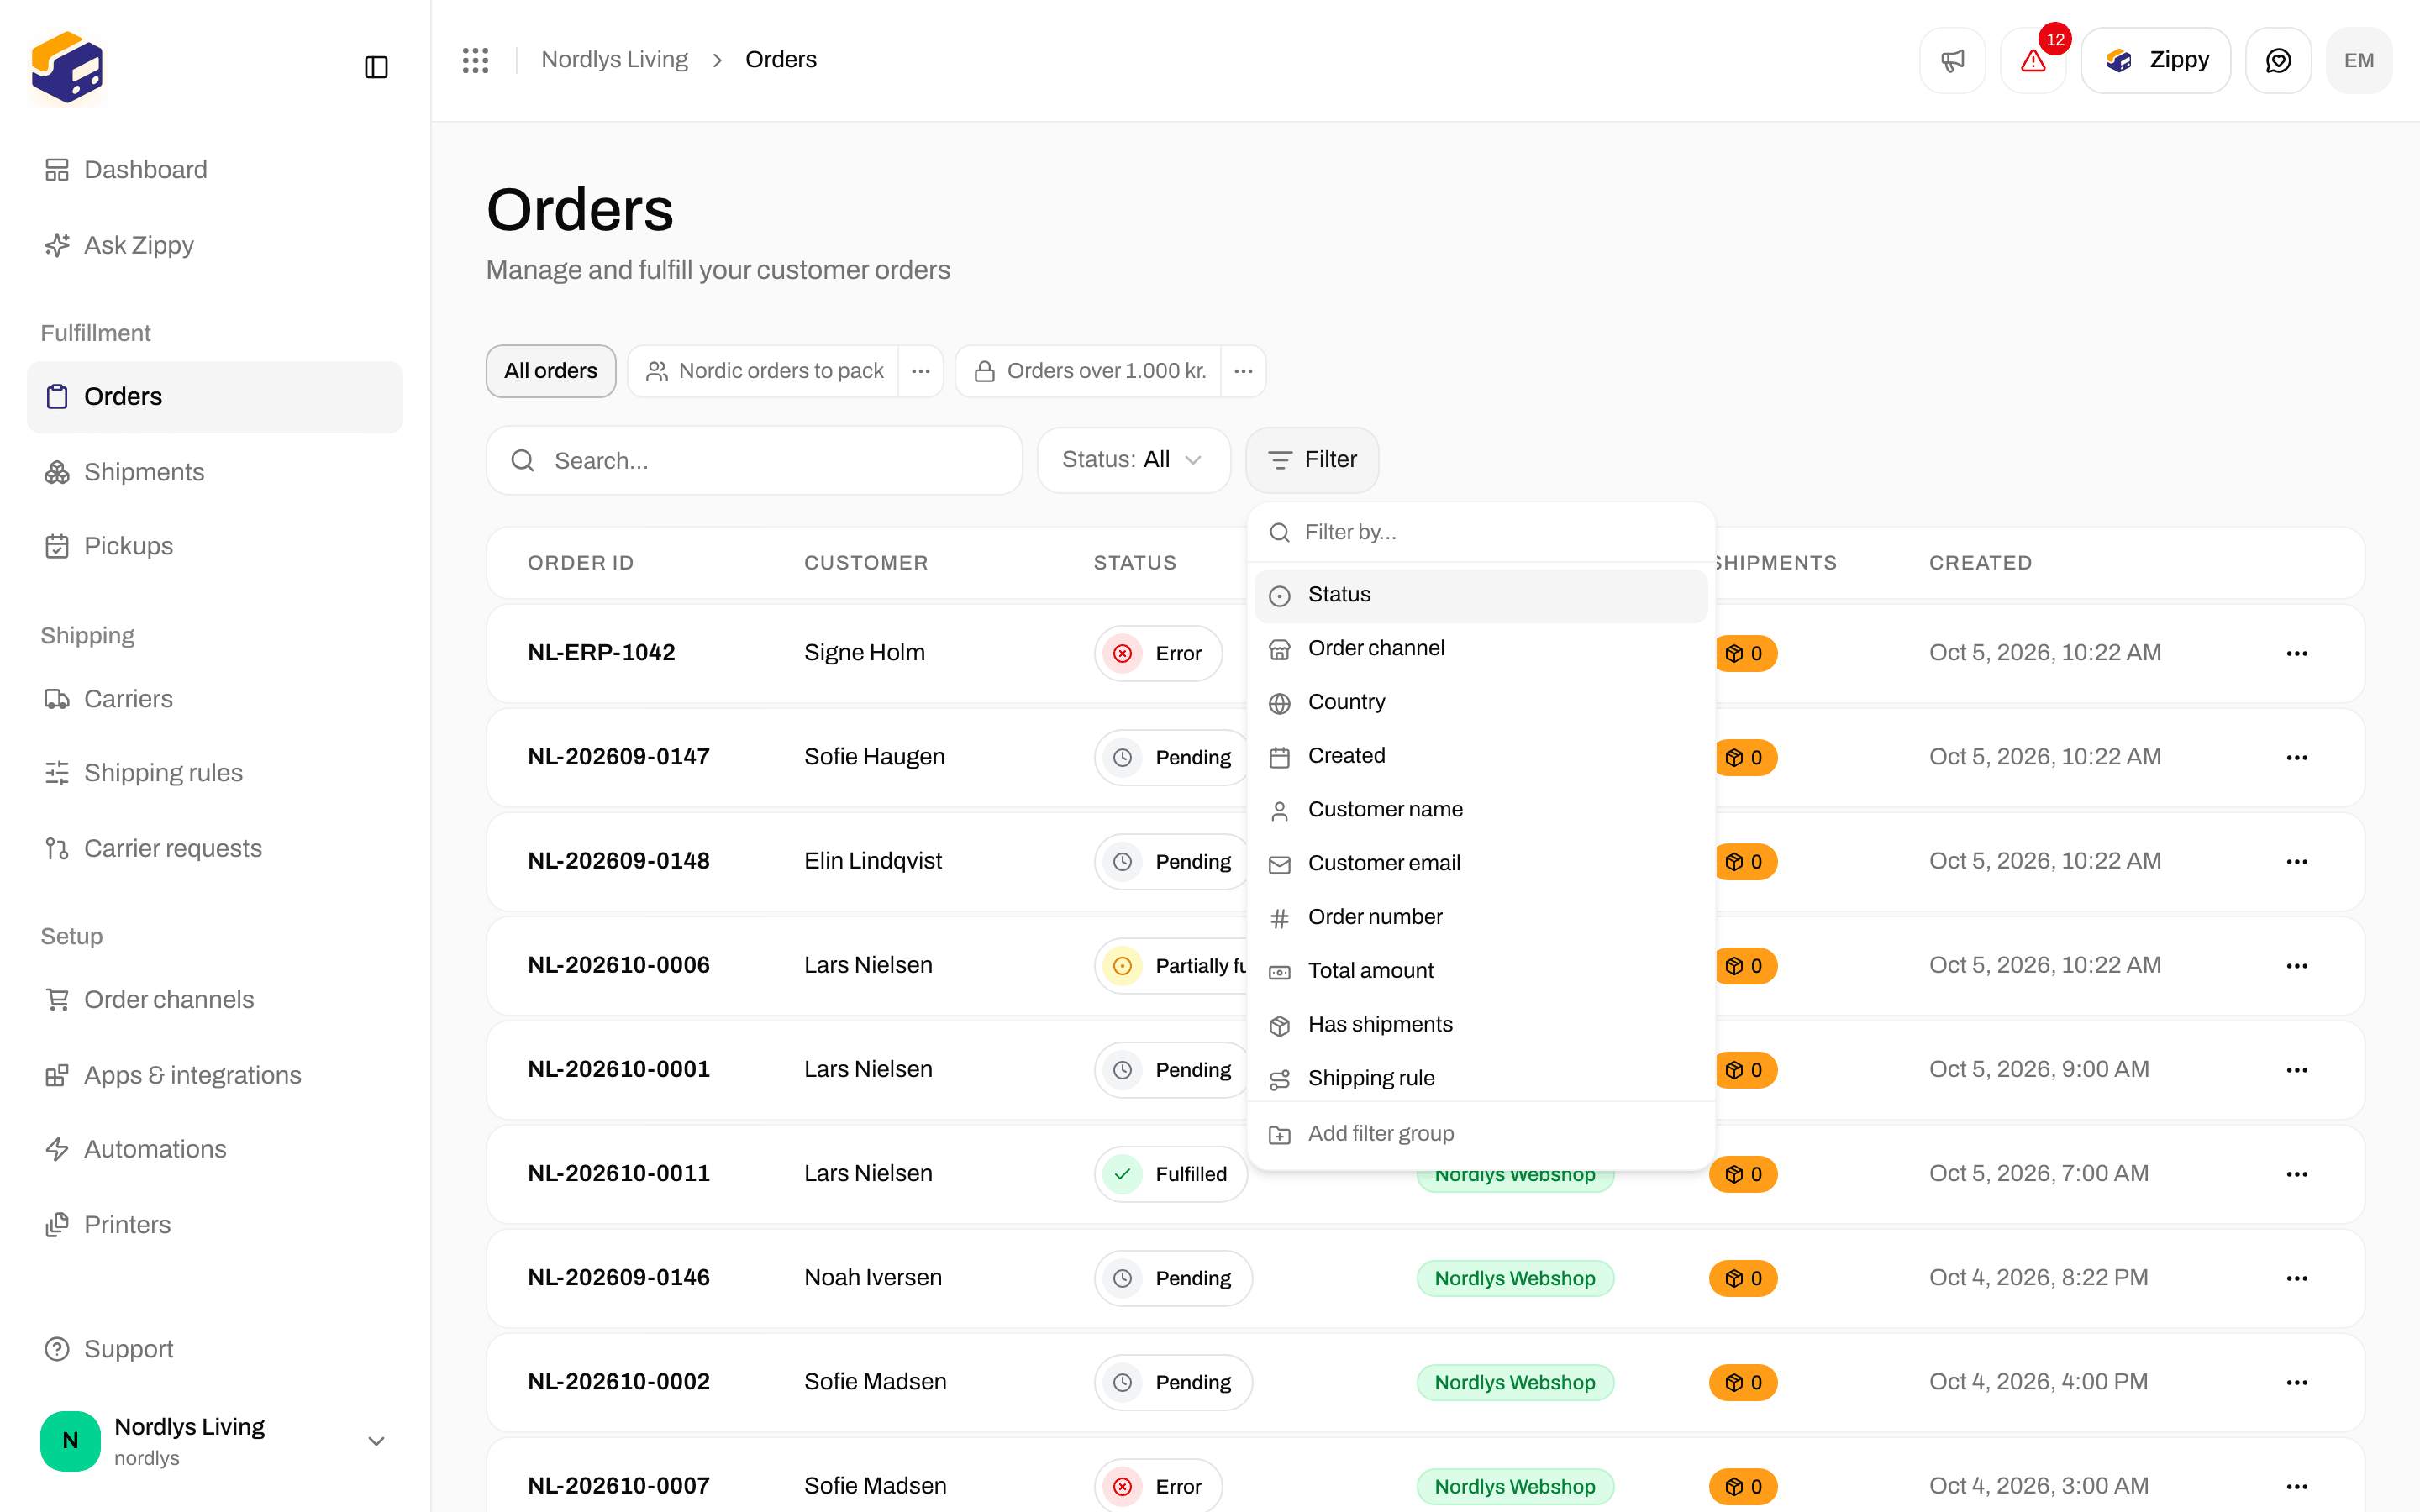Viewport: 2420px width, 1512px height.
Task: Expand Nordlys Living account switcher
Action: 215,1441
